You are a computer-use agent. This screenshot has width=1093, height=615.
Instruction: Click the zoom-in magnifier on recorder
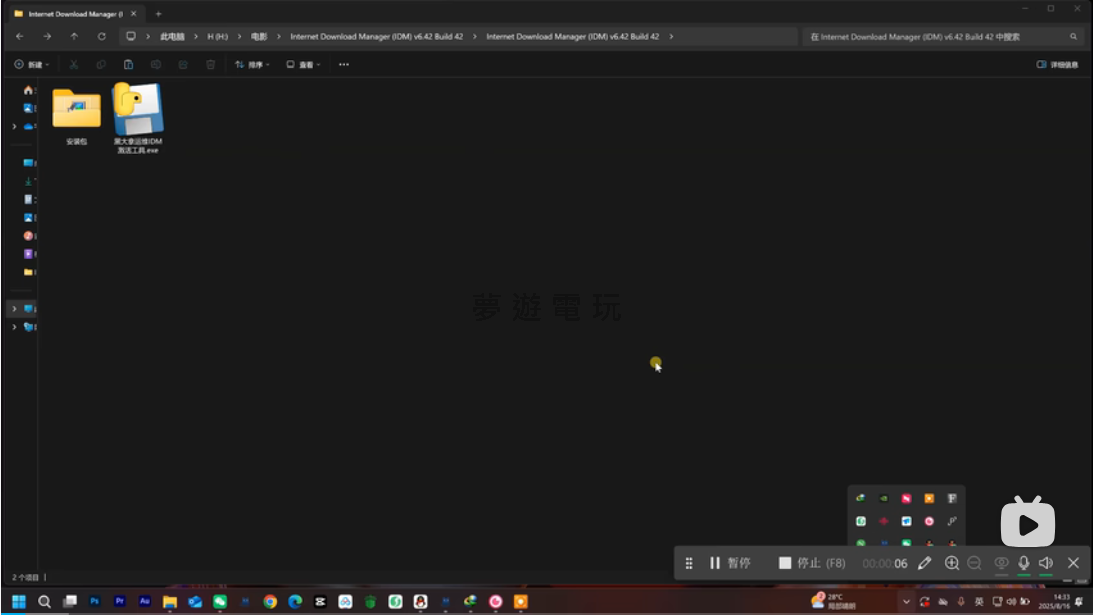pos(951,563)
